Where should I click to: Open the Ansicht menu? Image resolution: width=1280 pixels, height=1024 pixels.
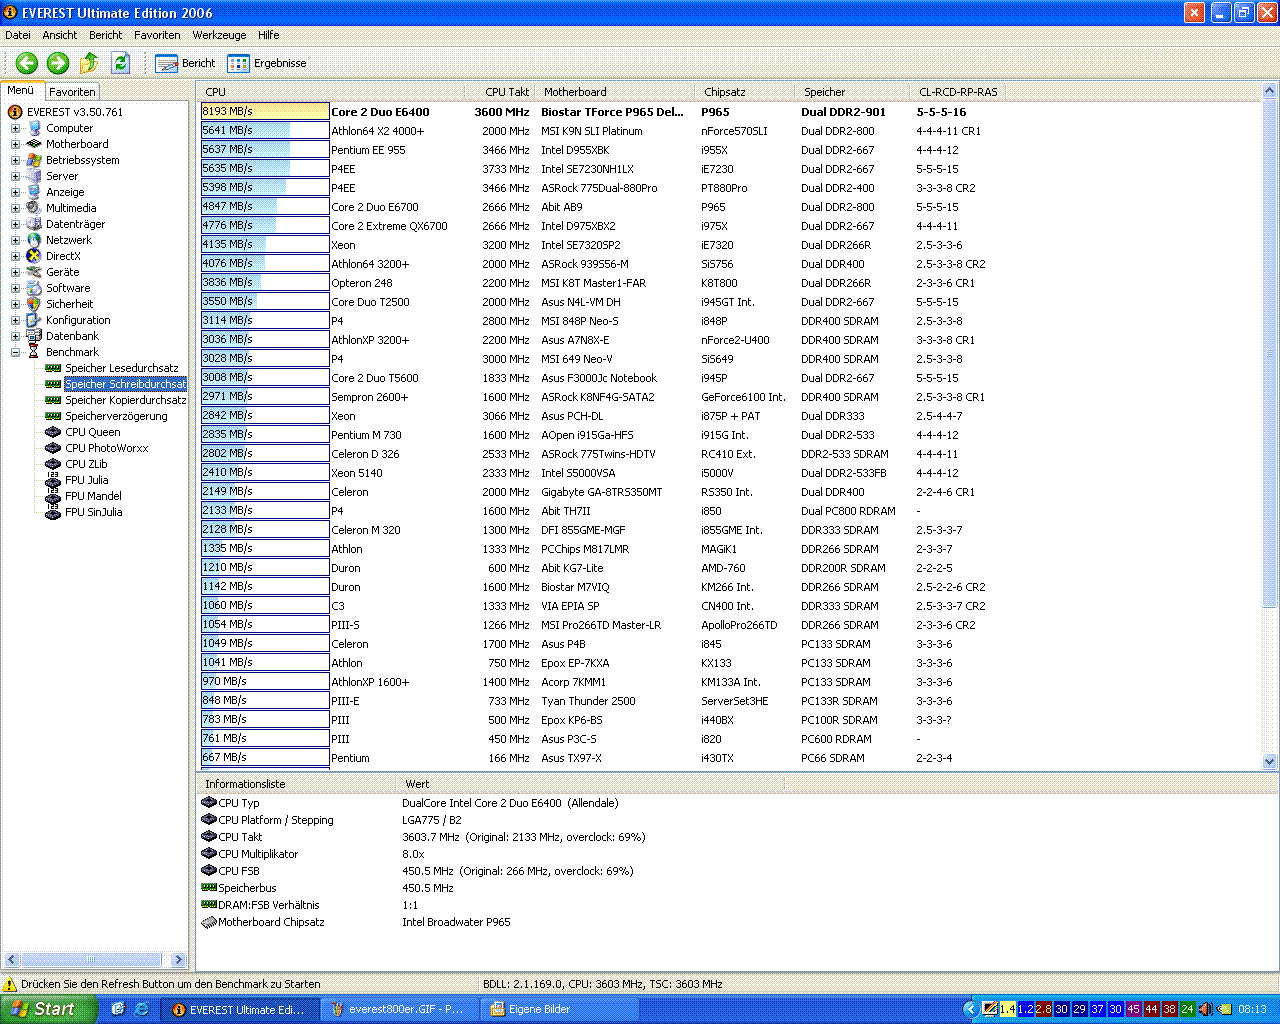point(60,35)
